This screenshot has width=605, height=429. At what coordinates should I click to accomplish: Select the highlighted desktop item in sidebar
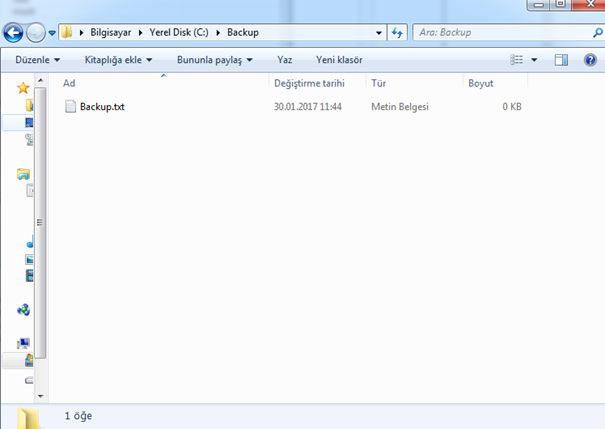29,123
